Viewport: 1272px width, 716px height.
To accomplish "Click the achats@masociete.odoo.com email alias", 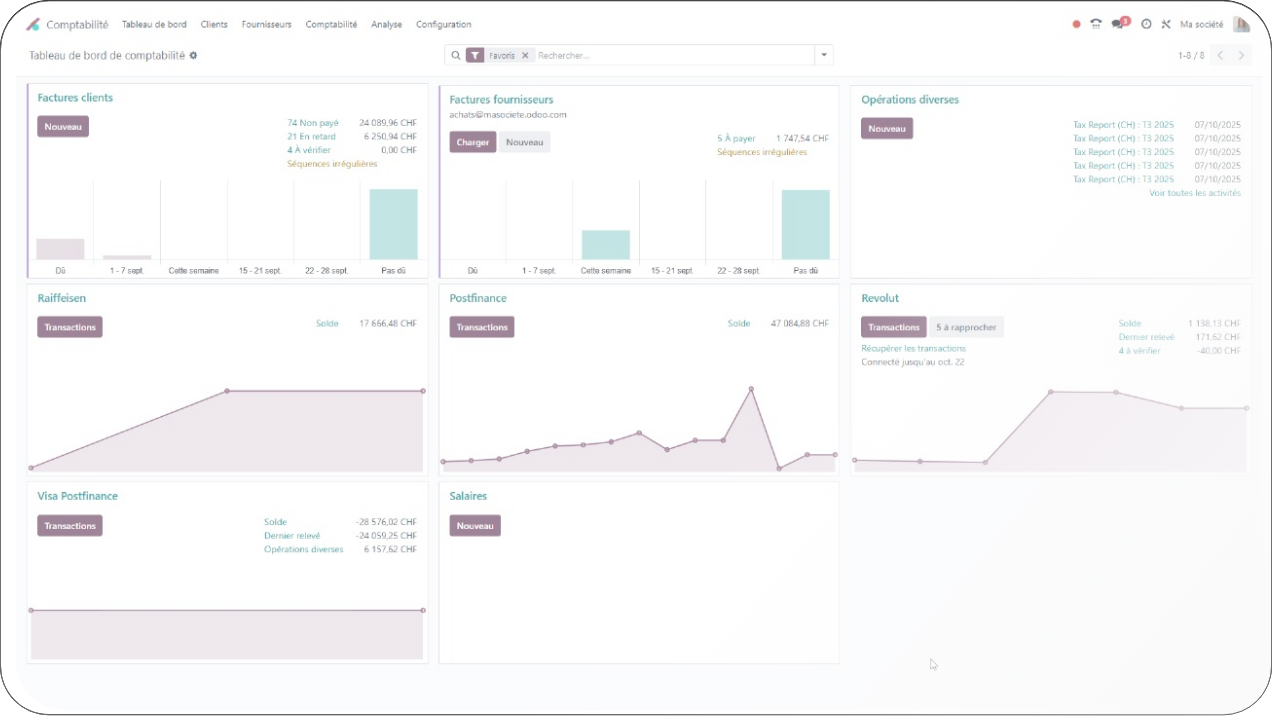I will tap(508, 115).
